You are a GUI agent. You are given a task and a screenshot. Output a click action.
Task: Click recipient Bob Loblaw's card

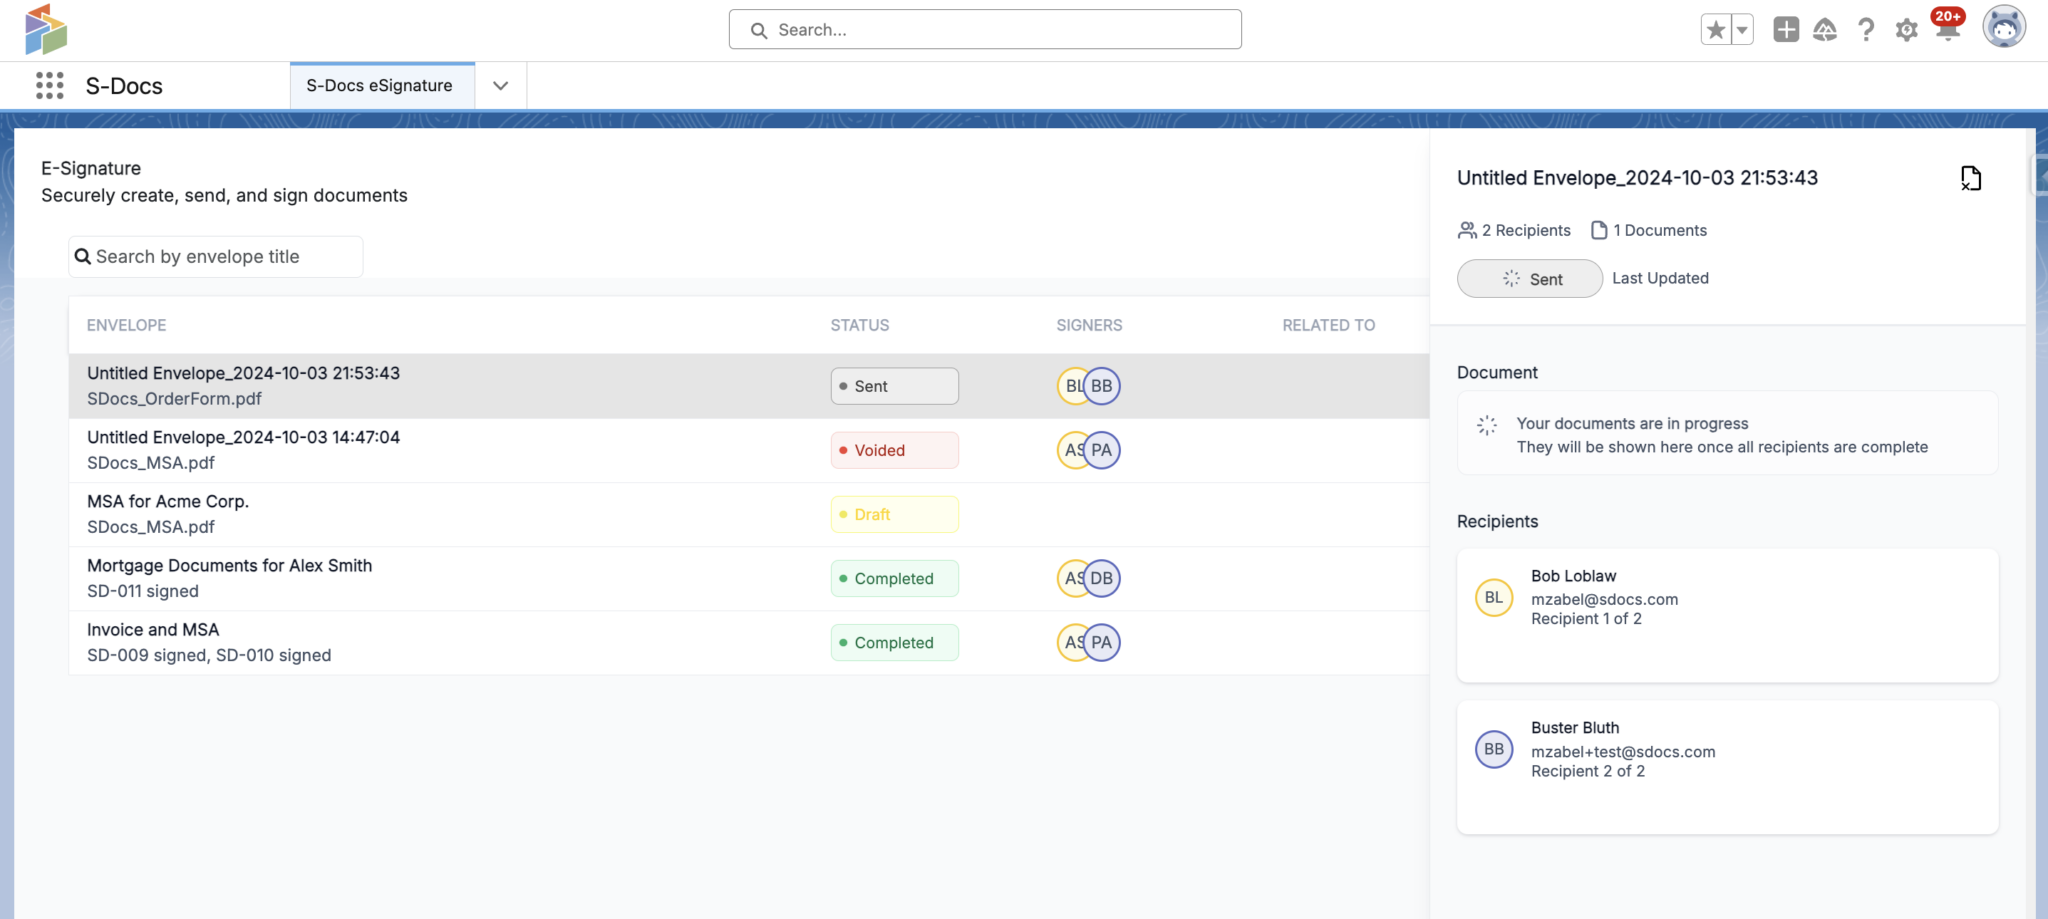[x=1727, y=615]
